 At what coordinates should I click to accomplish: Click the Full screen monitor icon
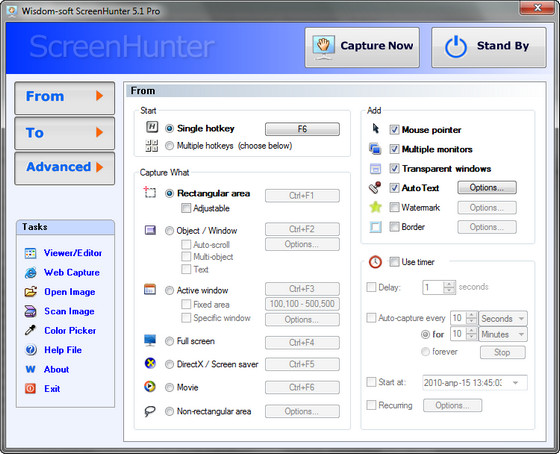[150, 340]
